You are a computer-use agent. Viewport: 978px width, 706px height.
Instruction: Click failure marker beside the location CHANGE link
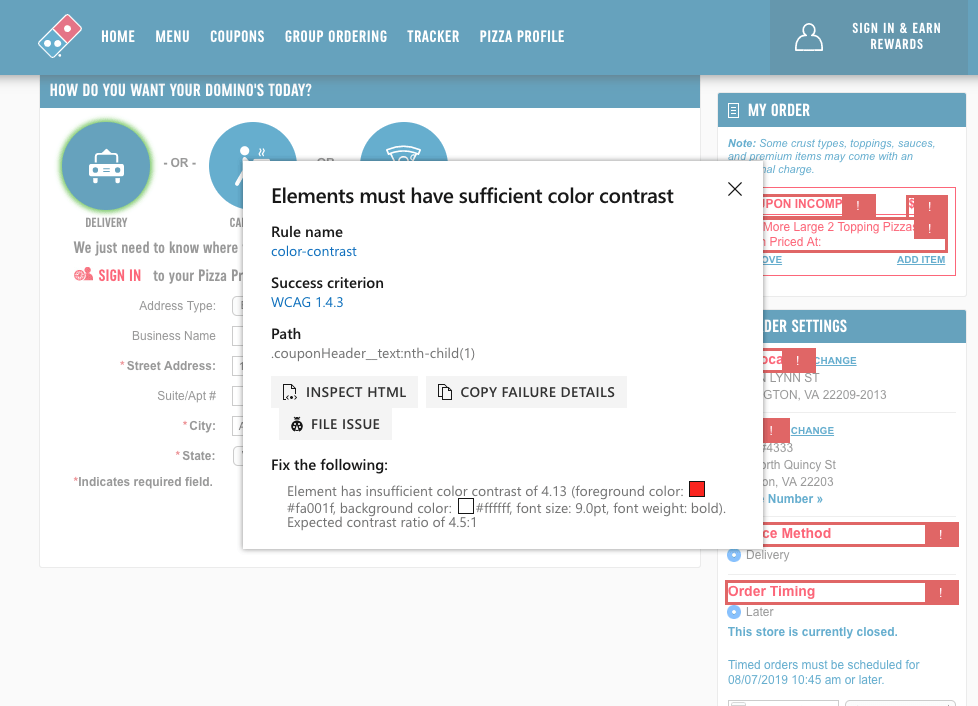(798, 360)
